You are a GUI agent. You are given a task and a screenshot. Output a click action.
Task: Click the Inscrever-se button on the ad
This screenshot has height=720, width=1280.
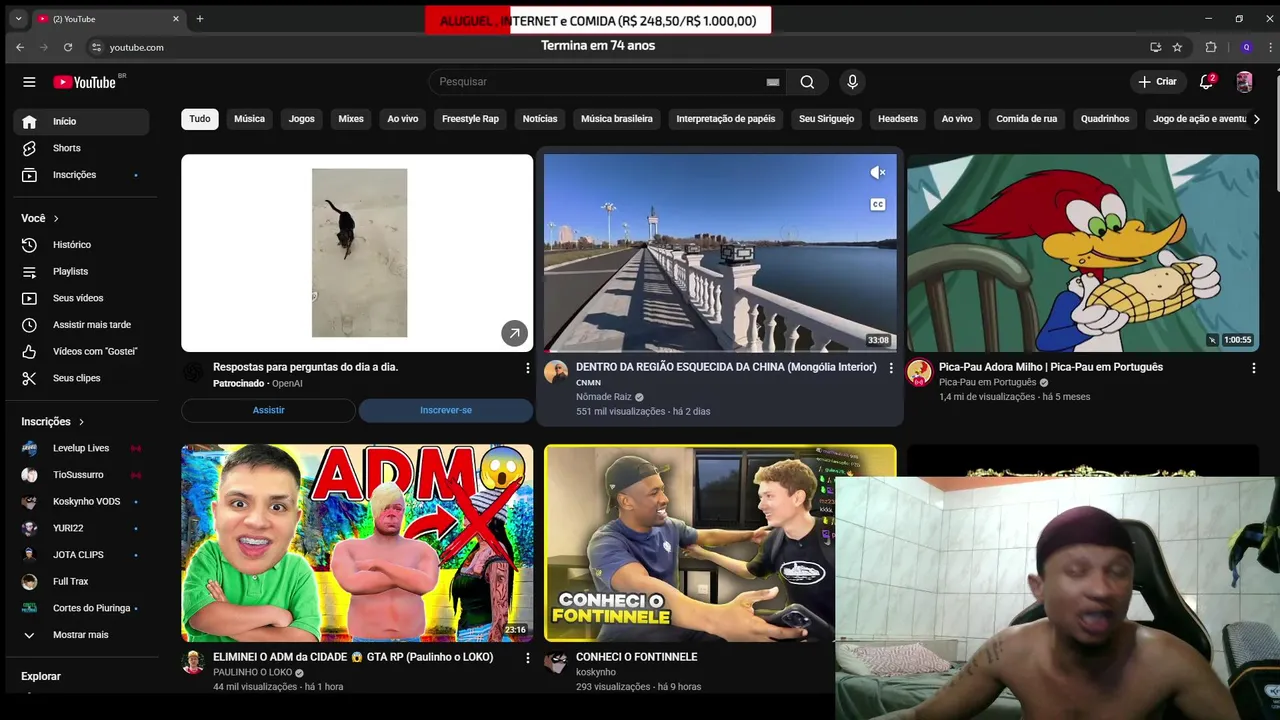pyautogui.click(x=446, y=410)
